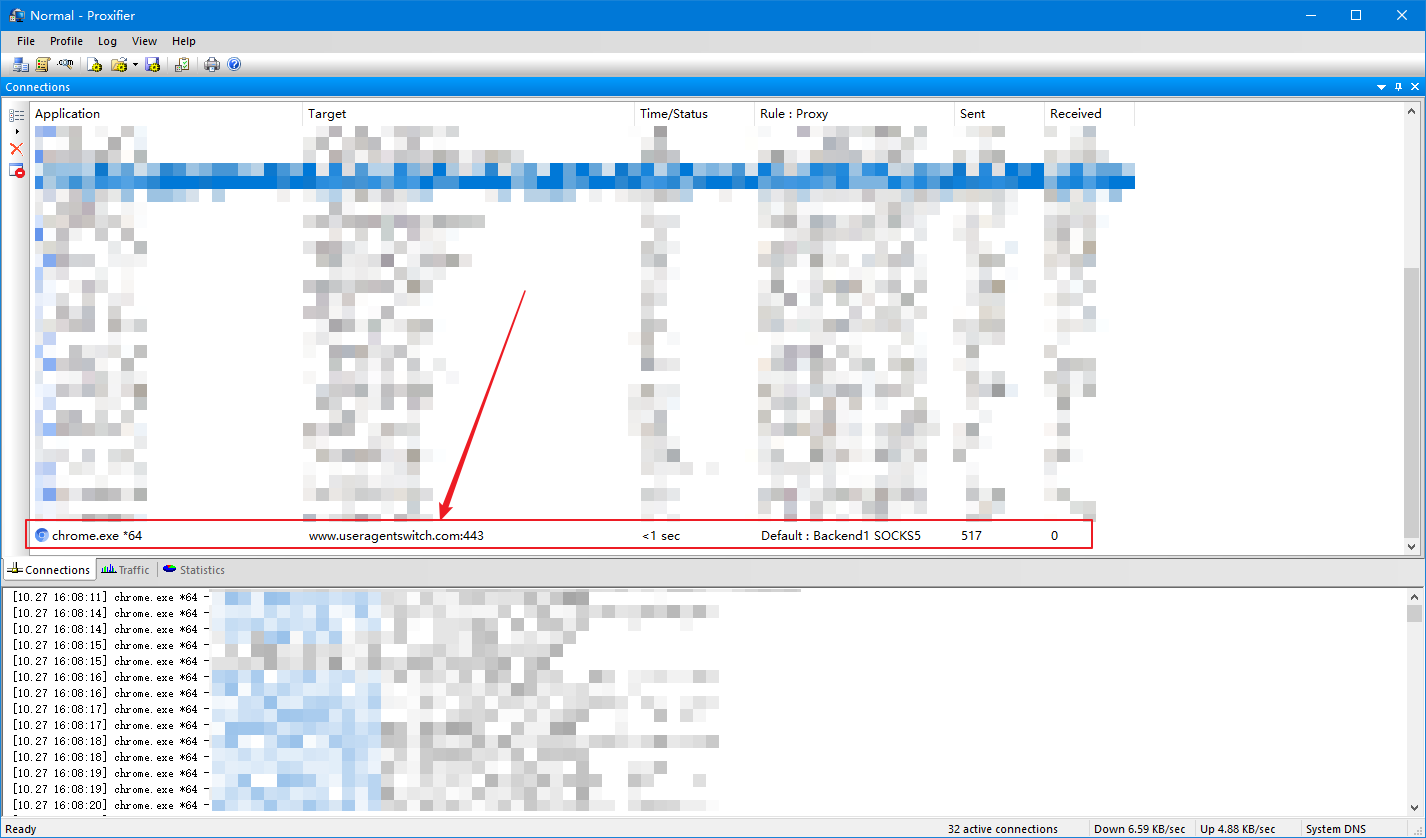Open Proxy Servers settings toolbar icon
1426x838 pixels.
click(x=20, y=65)
